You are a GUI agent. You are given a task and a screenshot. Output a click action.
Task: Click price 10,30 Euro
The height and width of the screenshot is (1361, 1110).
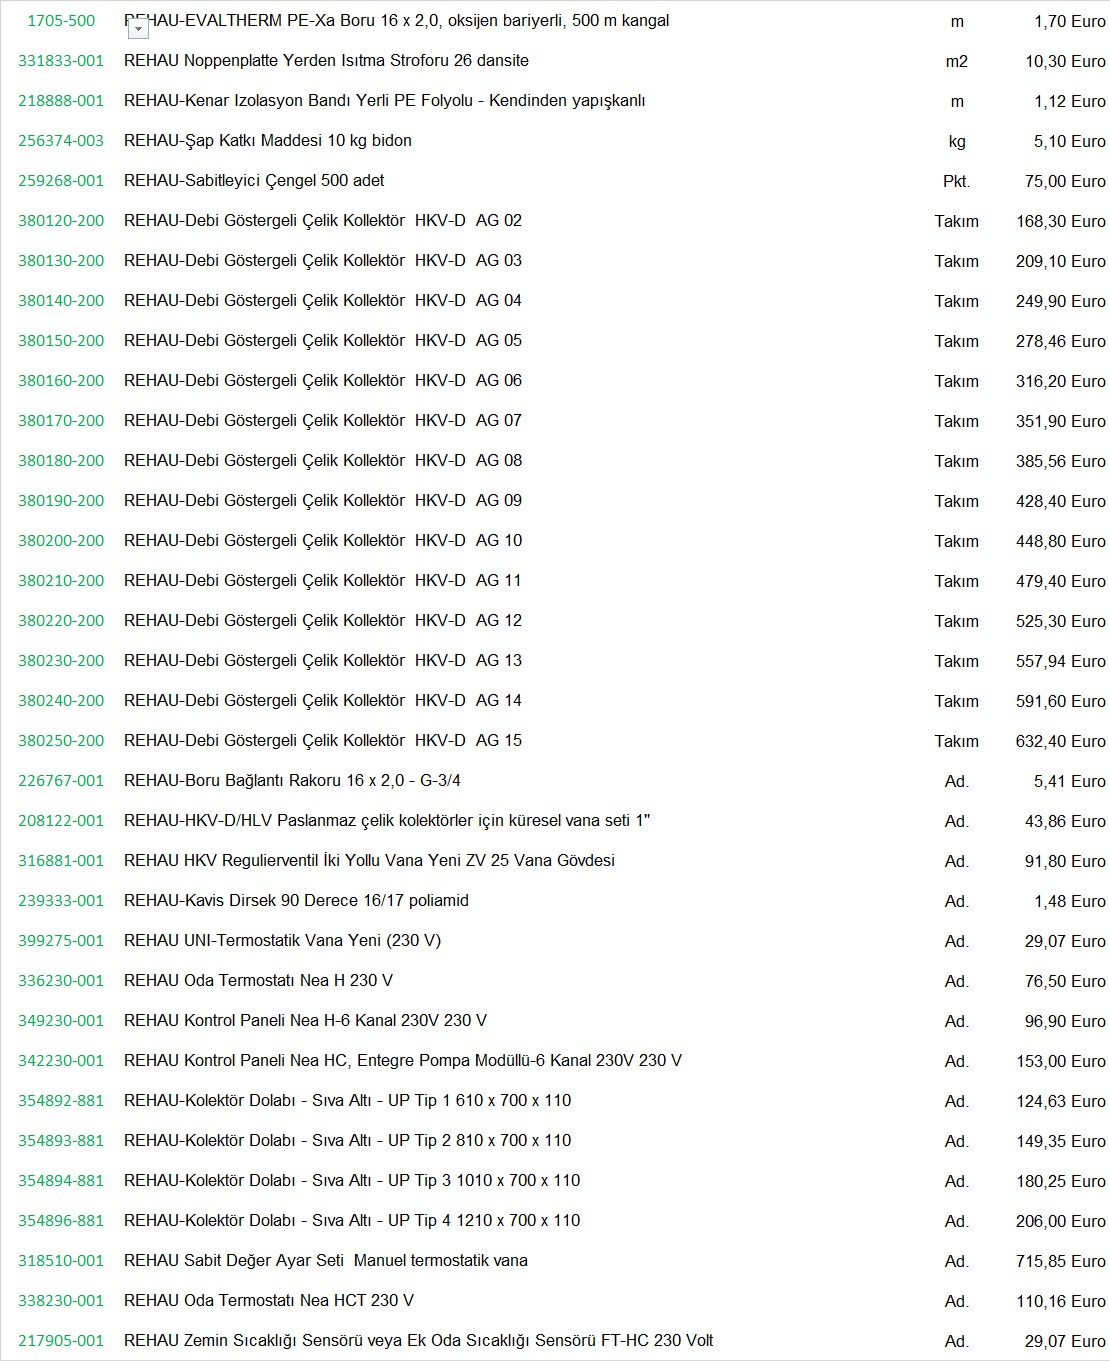click(1065, 61)
